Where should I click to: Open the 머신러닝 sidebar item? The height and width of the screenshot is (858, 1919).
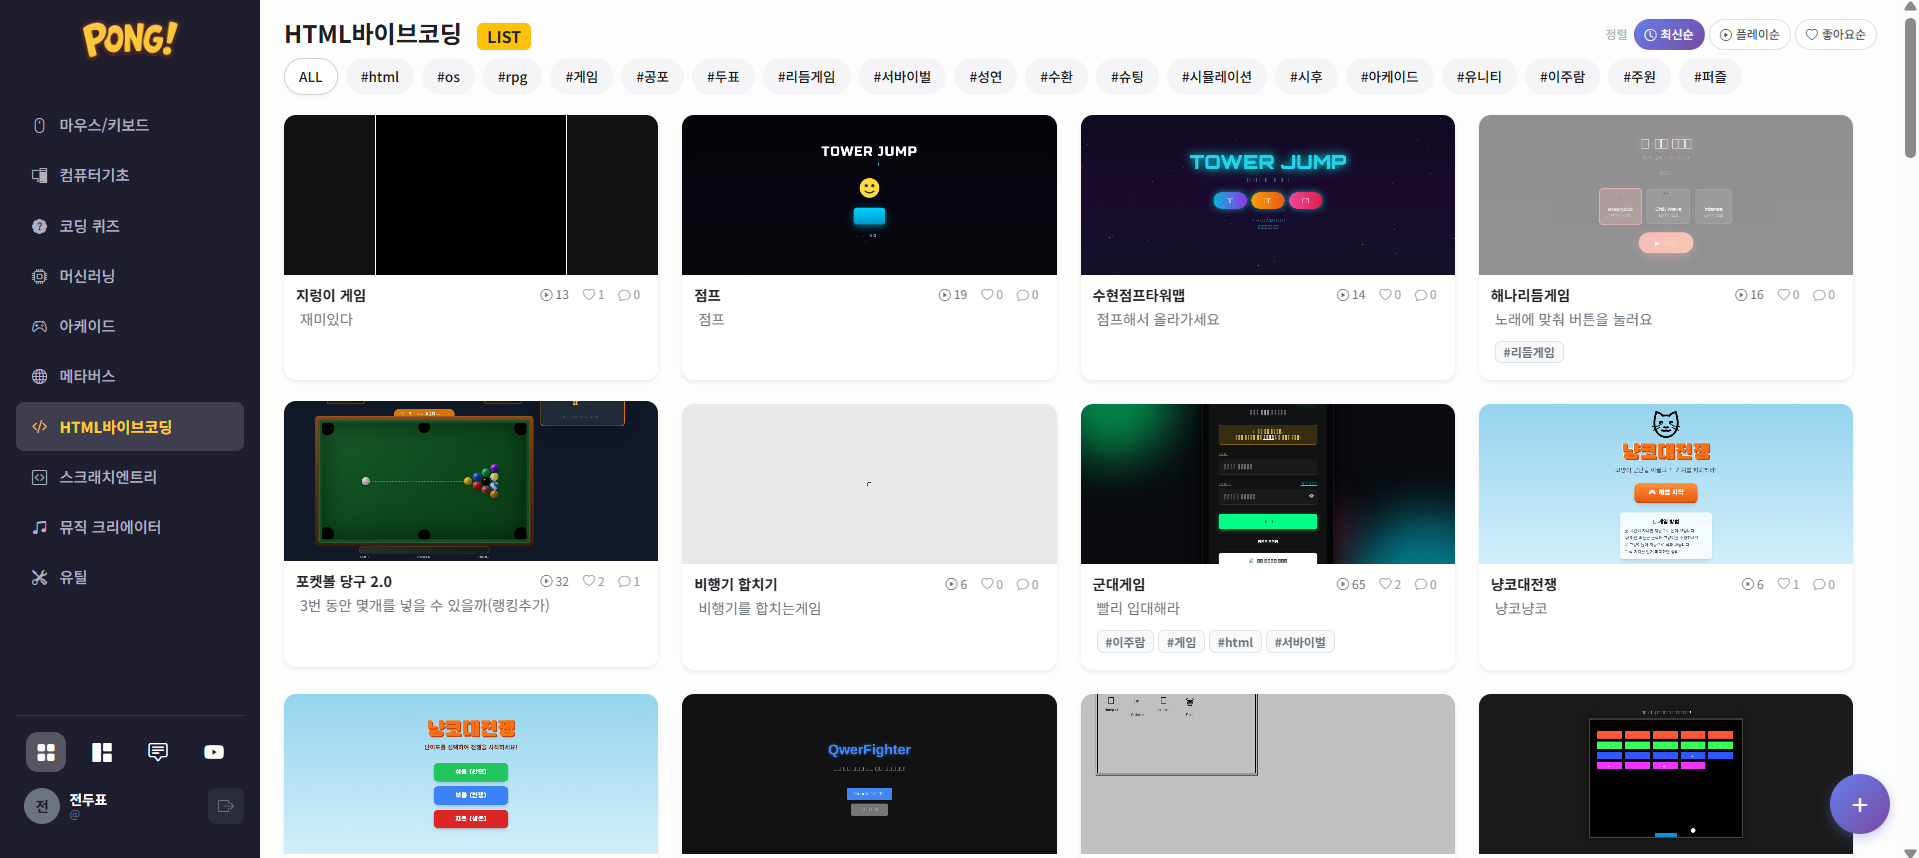pyautogui.click(x=130, y=276)
